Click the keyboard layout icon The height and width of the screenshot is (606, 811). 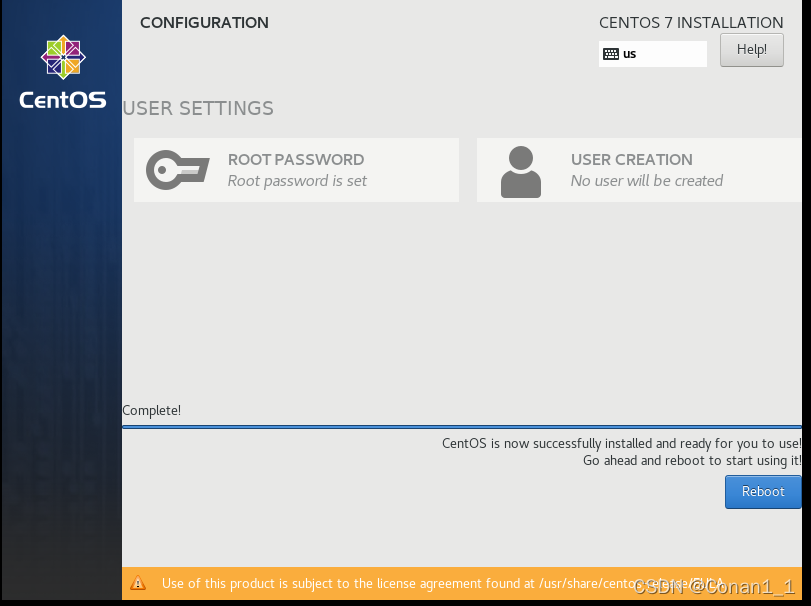click(x=611, y=54)
